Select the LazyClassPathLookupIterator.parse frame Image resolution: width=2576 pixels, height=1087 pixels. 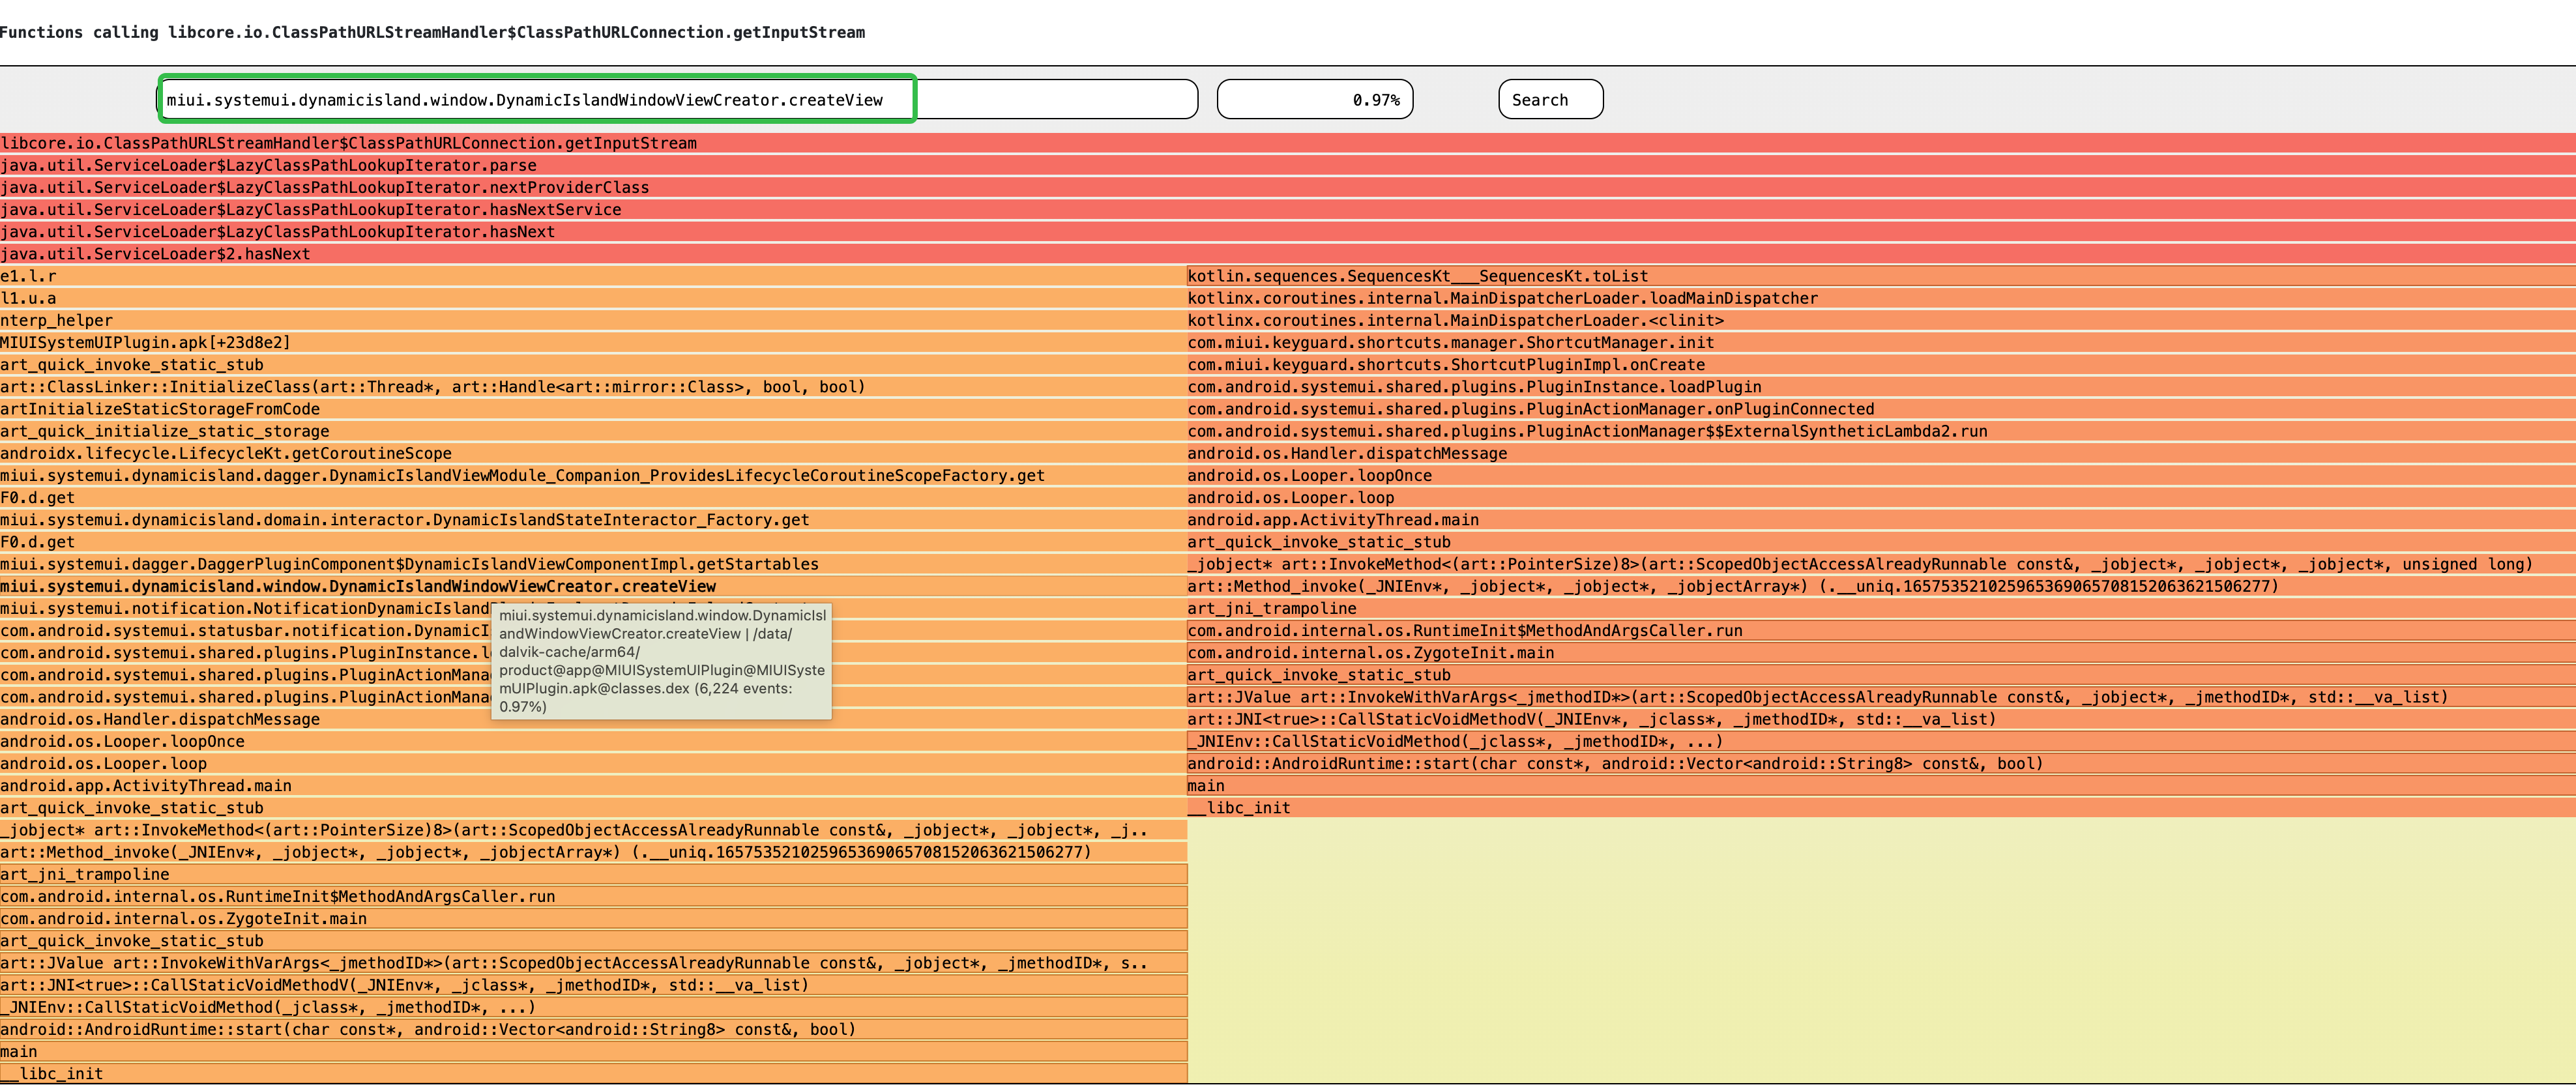[1288, 165]
